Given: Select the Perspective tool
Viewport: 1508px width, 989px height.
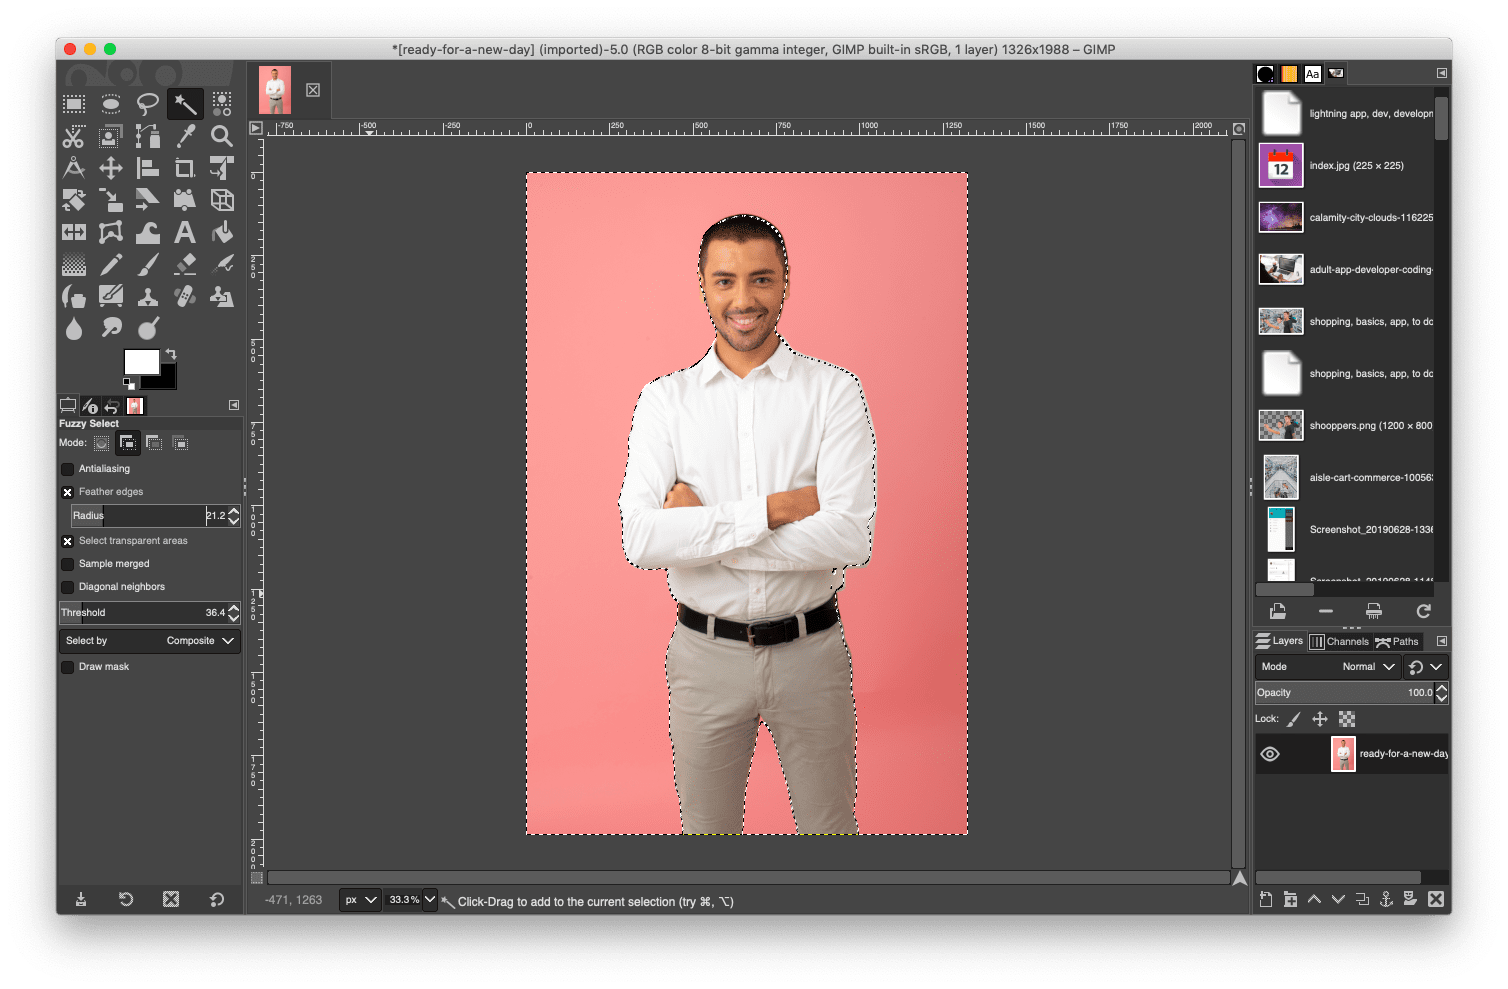Looking at the screenshot, I should pyautogui.click(x=185, y=200).
